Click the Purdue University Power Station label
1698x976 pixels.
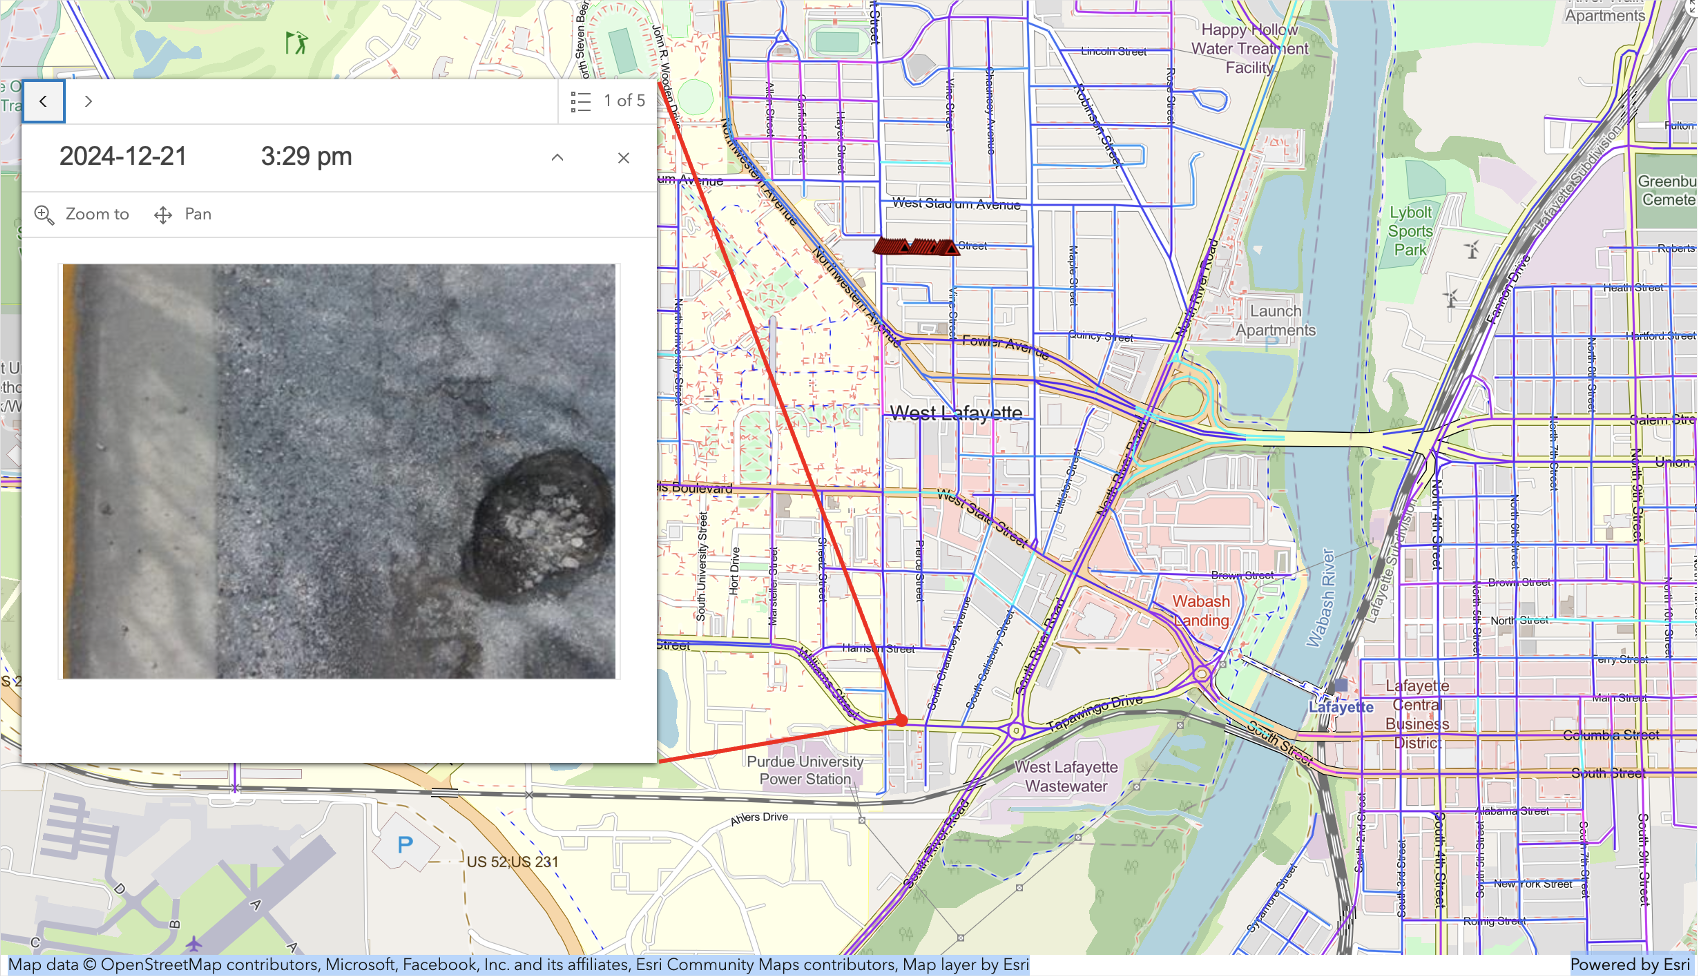[805, 770]
